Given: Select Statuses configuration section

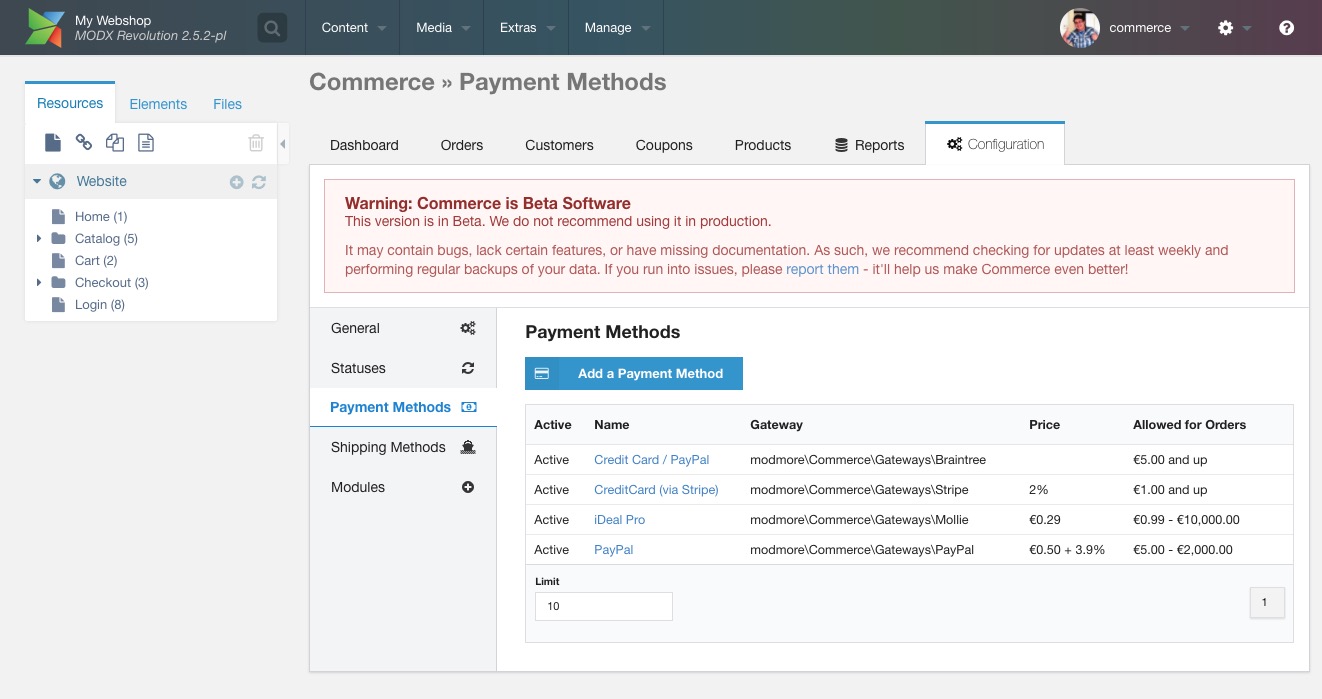Looking at the screenshot, I should point(403,368).
